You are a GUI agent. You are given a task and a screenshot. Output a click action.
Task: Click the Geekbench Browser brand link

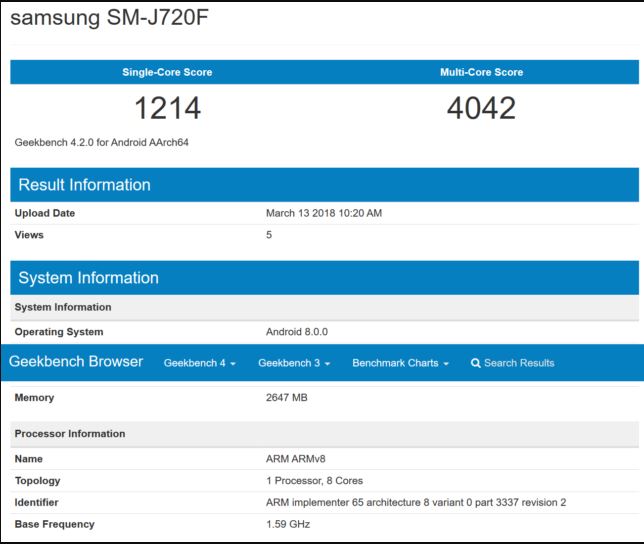(76, 362)
